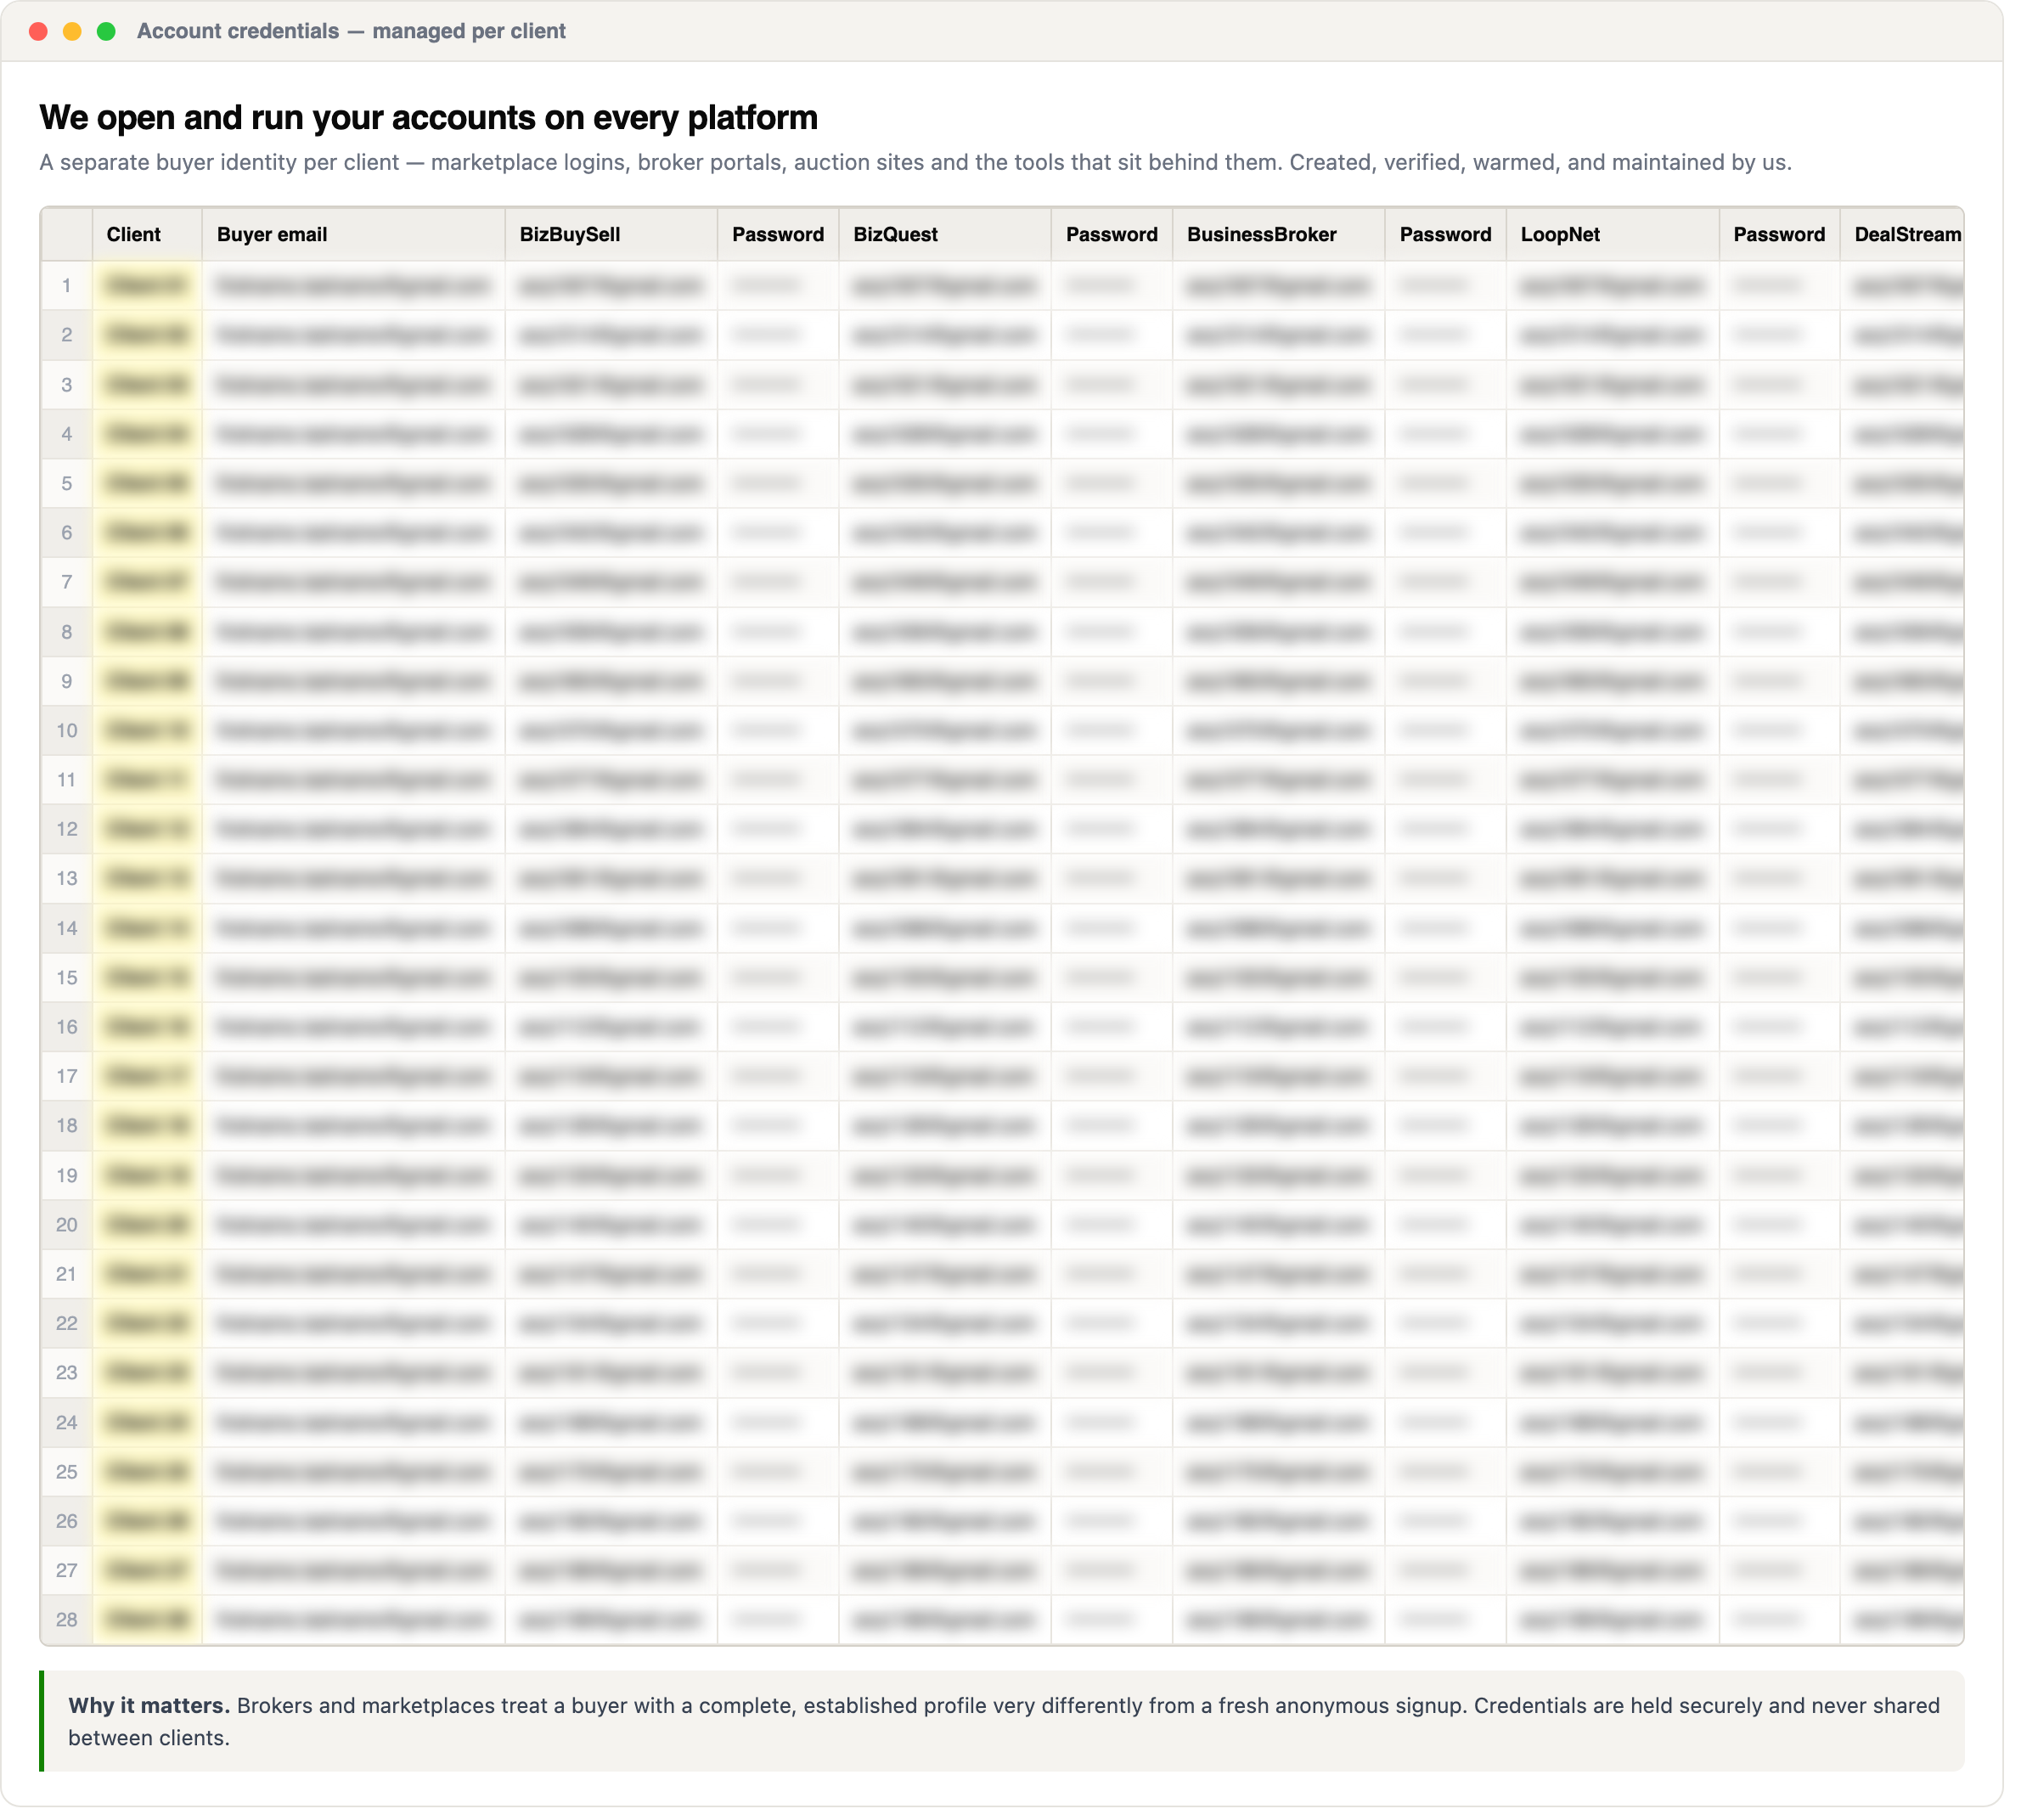
Task: Select row number 15
Action: coord(67,978)
